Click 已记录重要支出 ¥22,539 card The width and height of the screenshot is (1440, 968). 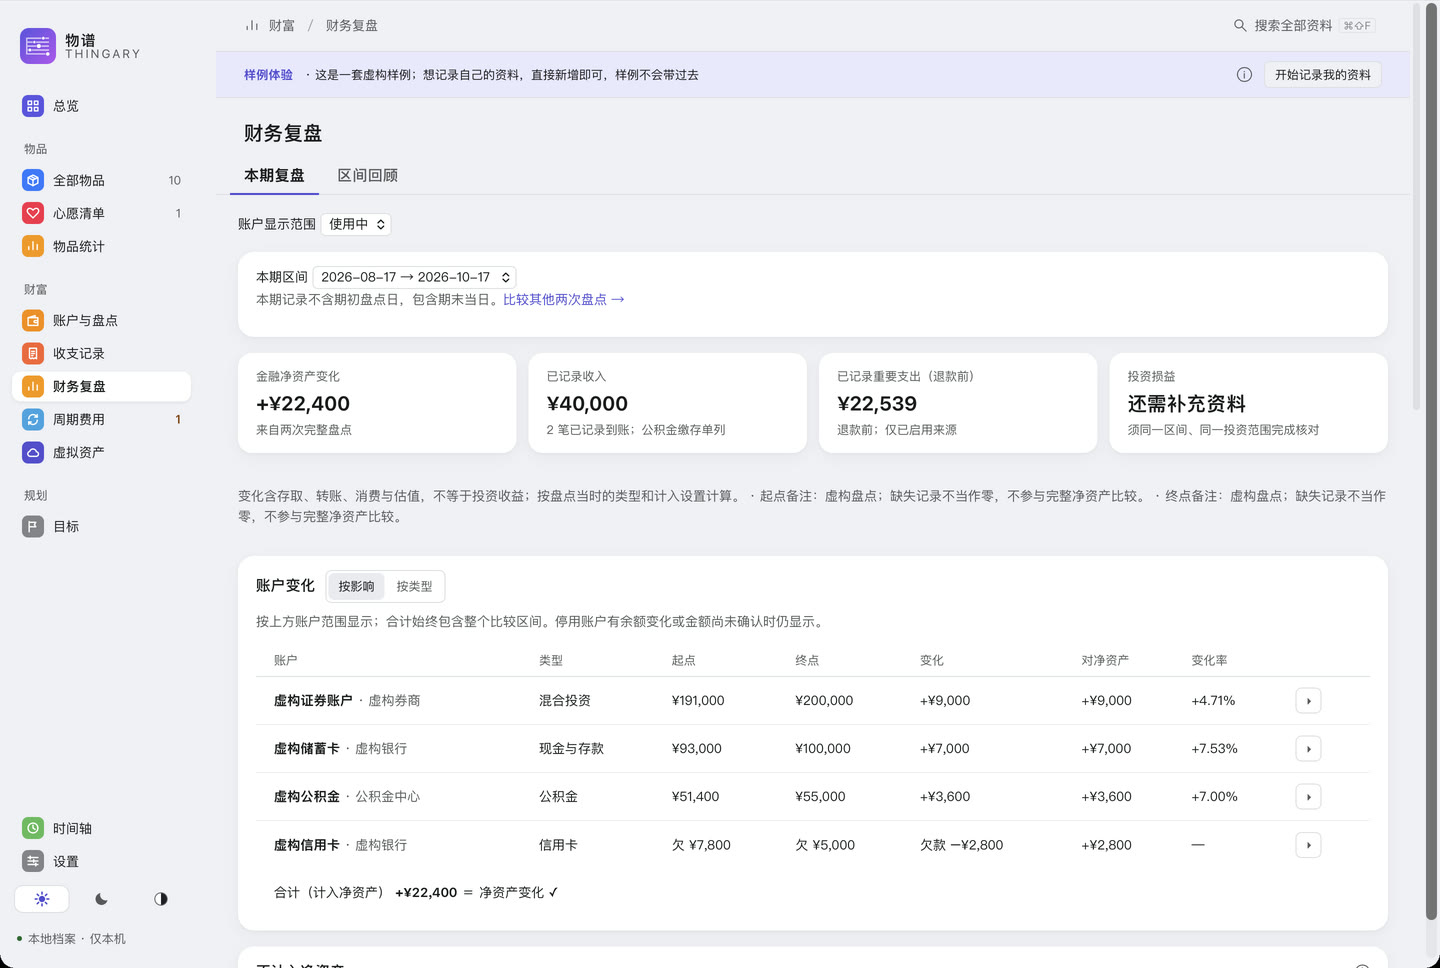[958, 403]
